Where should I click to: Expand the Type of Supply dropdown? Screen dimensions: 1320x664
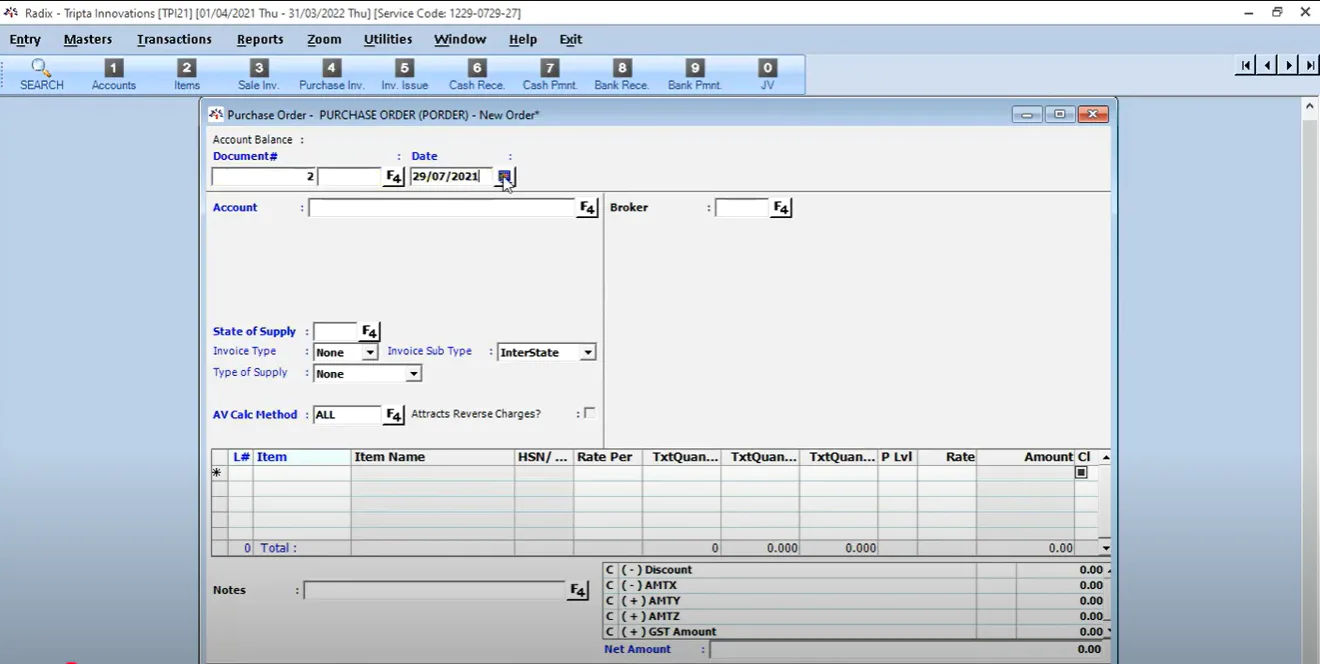[413, 374]
